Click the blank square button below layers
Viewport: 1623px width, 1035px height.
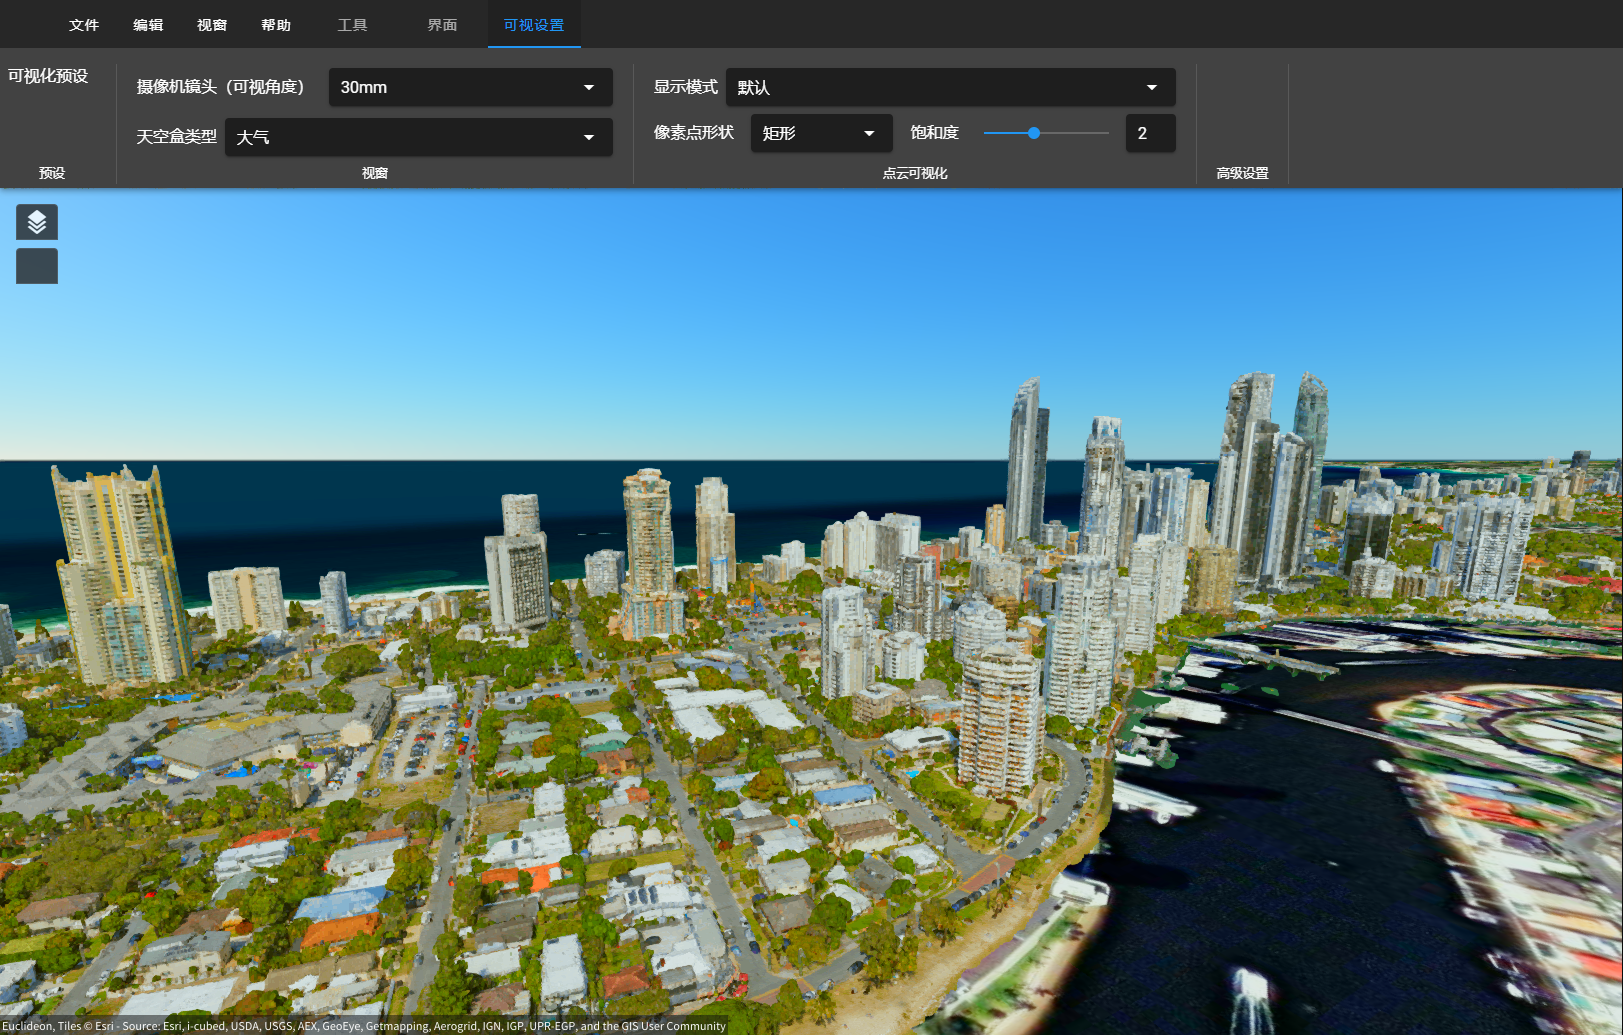pos(37,266)
